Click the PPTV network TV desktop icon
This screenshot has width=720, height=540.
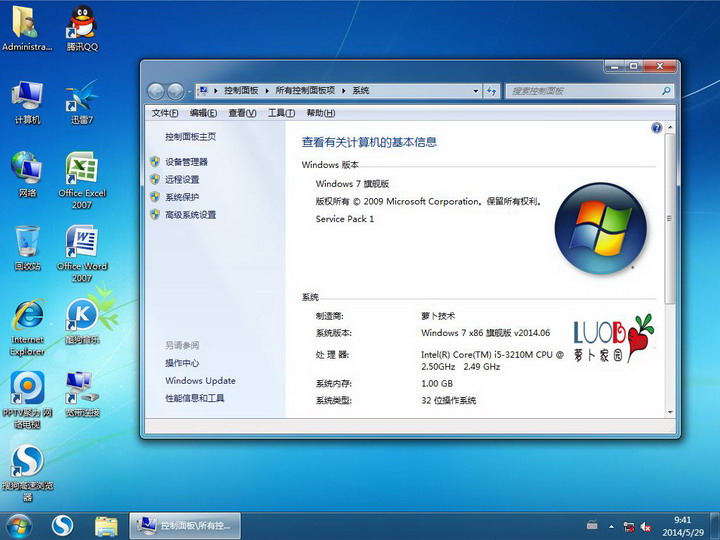(27, 388)
